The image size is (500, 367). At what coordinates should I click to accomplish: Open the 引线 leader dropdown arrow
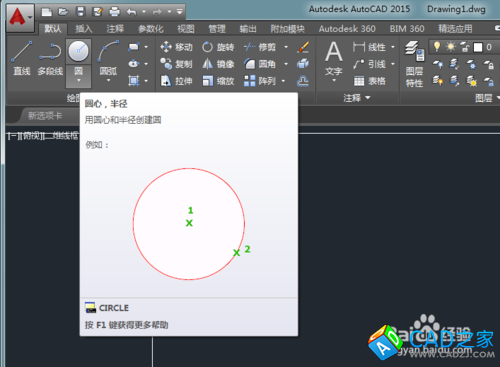click(393, 64)
